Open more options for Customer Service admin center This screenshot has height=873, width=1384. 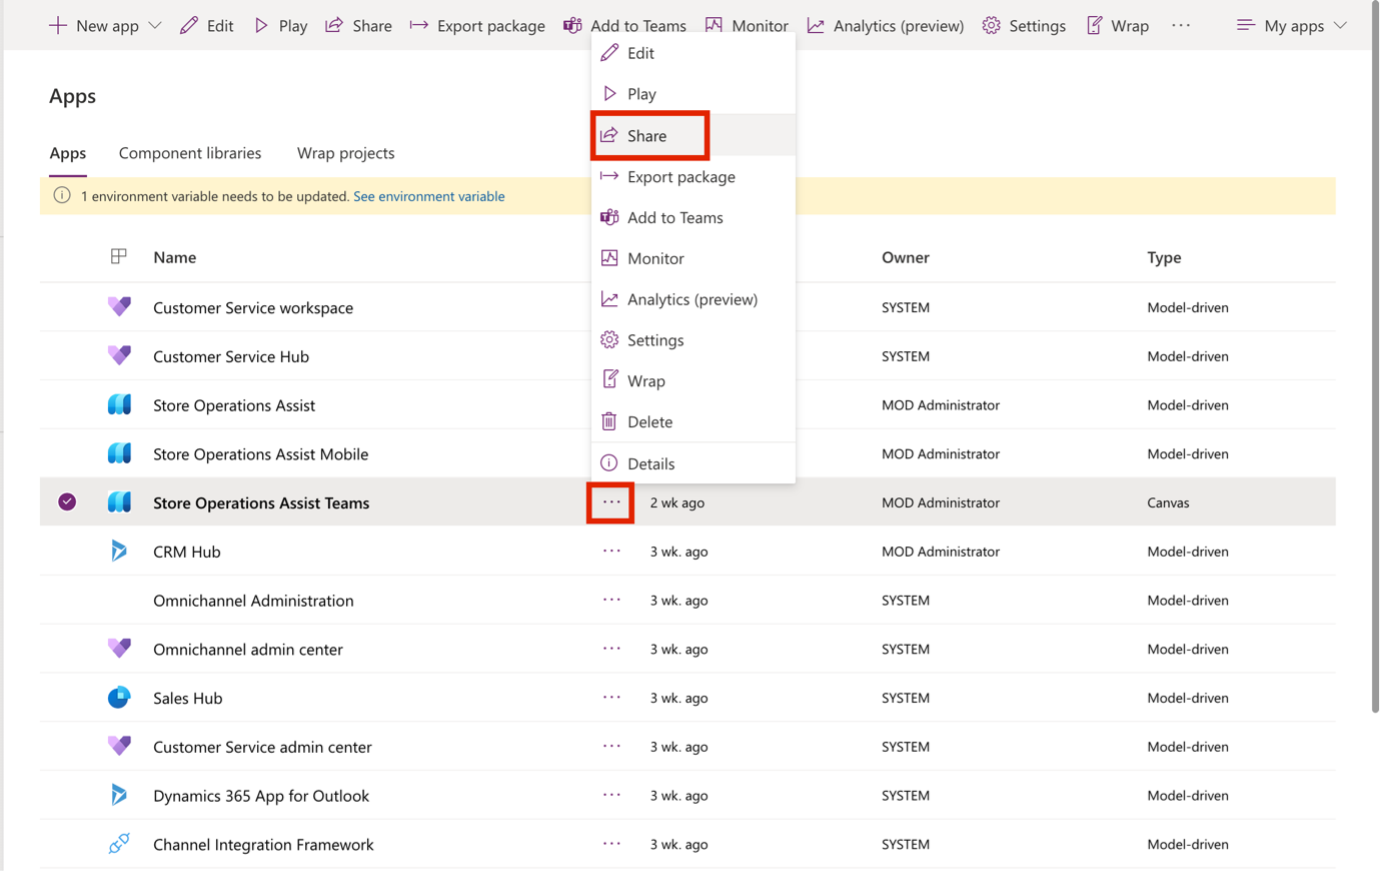[x=611, y=747]
